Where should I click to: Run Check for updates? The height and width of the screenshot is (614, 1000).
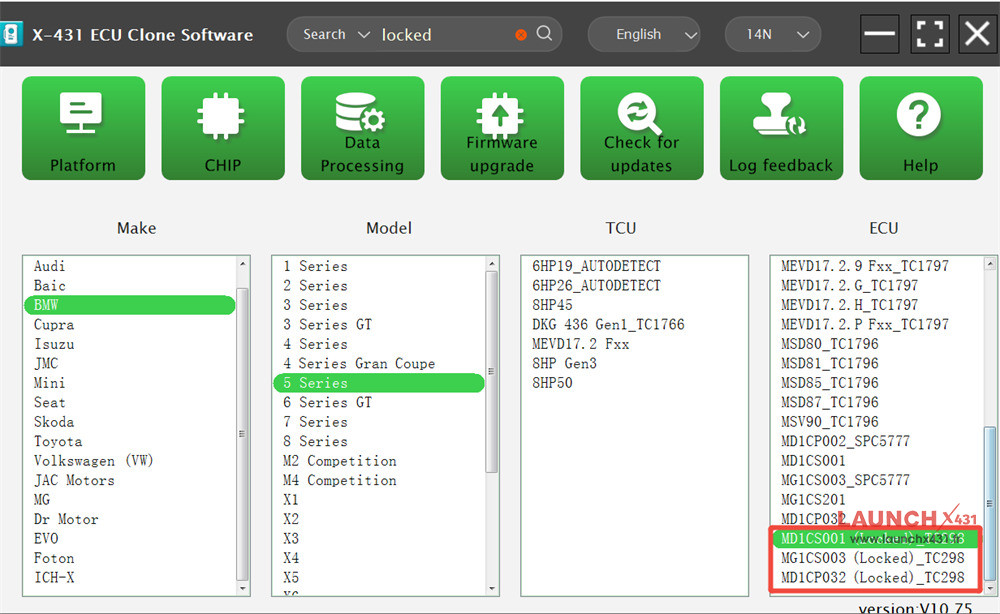[642, 128]
